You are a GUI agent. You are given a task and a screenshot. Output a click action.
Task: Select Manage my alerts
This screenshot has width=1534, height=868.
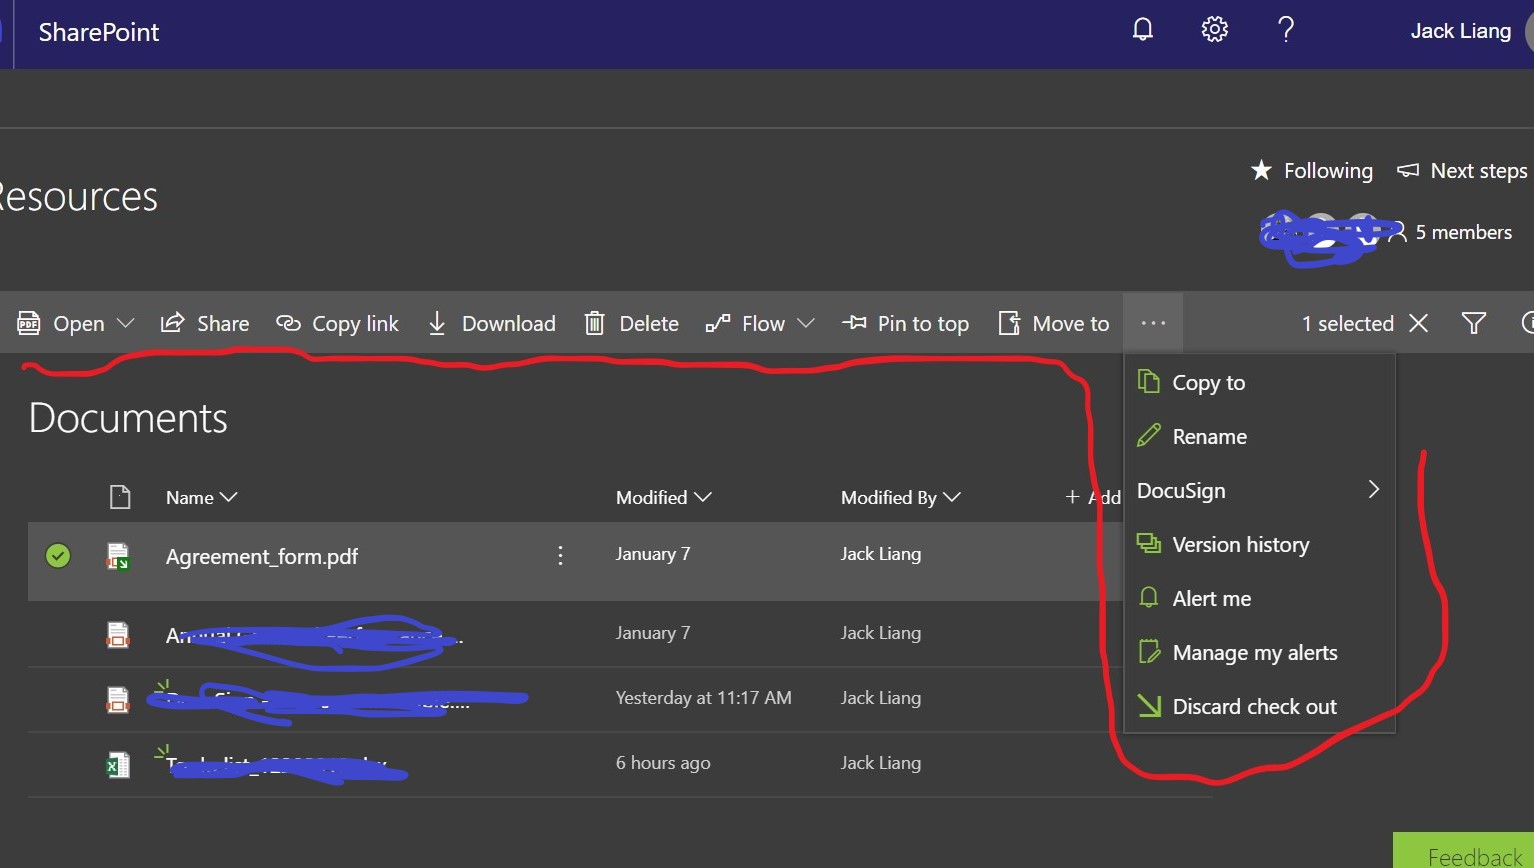tap(1259, 652)
